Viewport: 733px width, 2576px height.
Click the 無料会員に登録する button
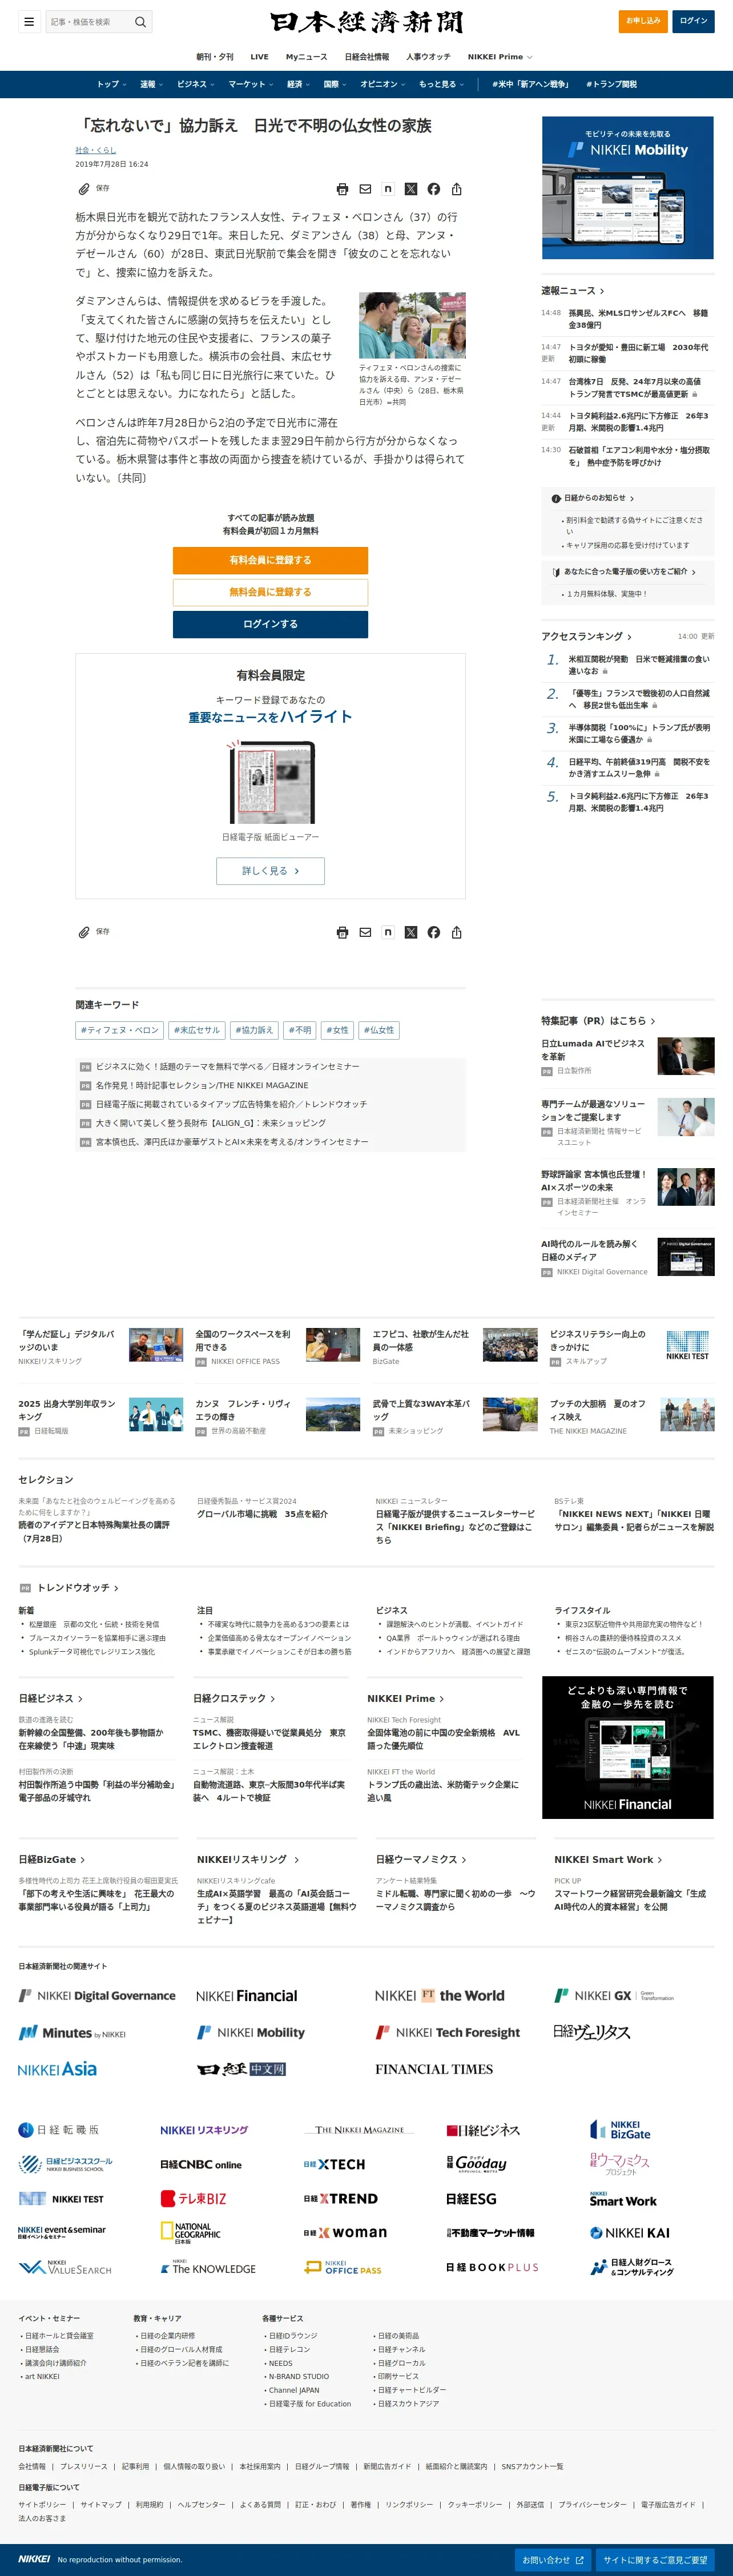coord(270,592)
